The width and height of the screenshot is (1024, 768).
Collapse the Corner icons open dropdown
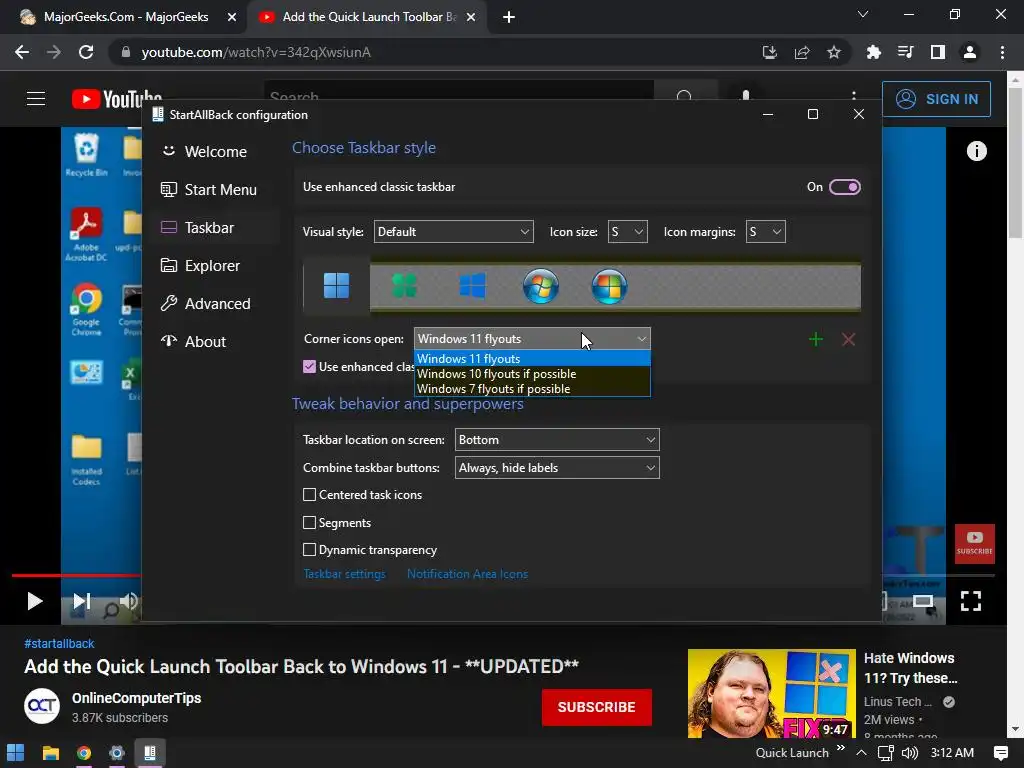coord(532,339)
